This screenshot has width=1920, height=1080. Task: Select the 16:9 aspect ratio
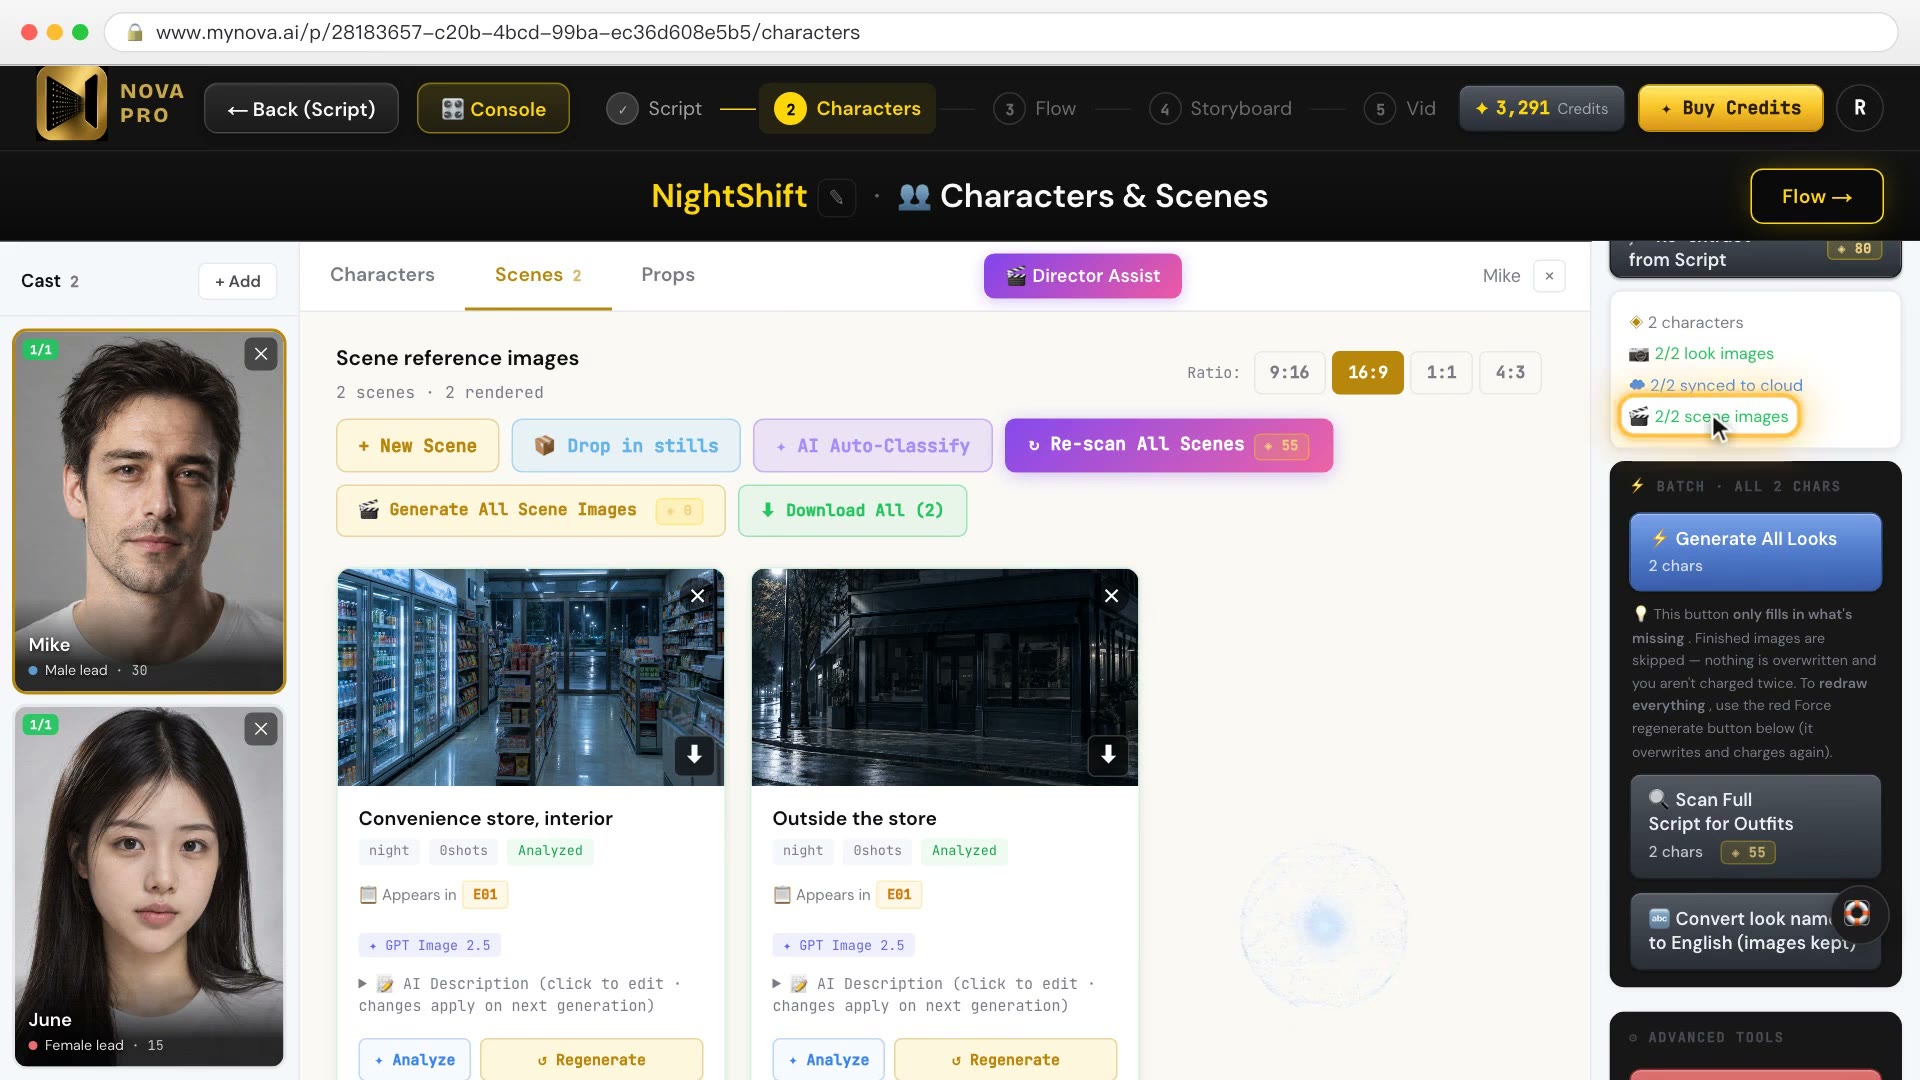point(1368,373)
